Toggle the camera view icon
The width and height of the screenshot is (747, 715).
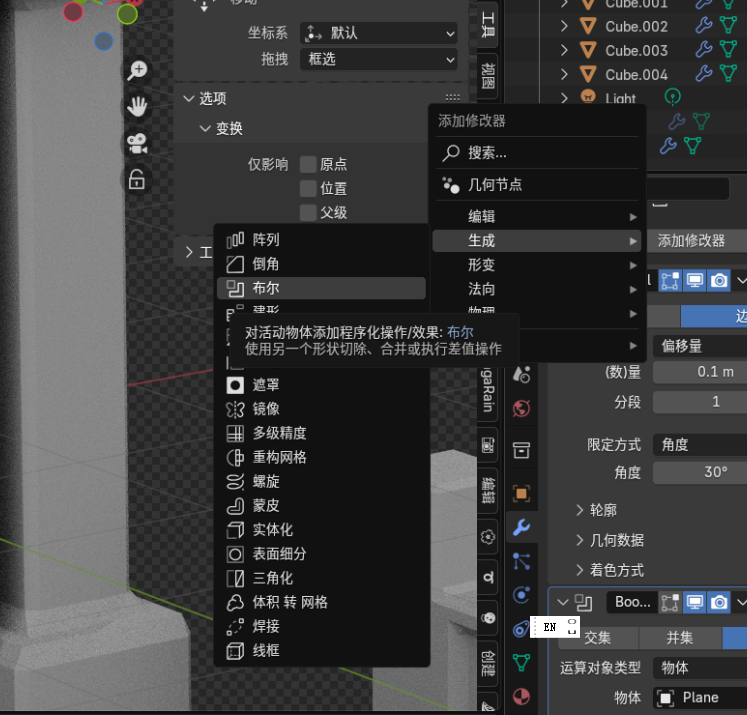coord(137,143)
